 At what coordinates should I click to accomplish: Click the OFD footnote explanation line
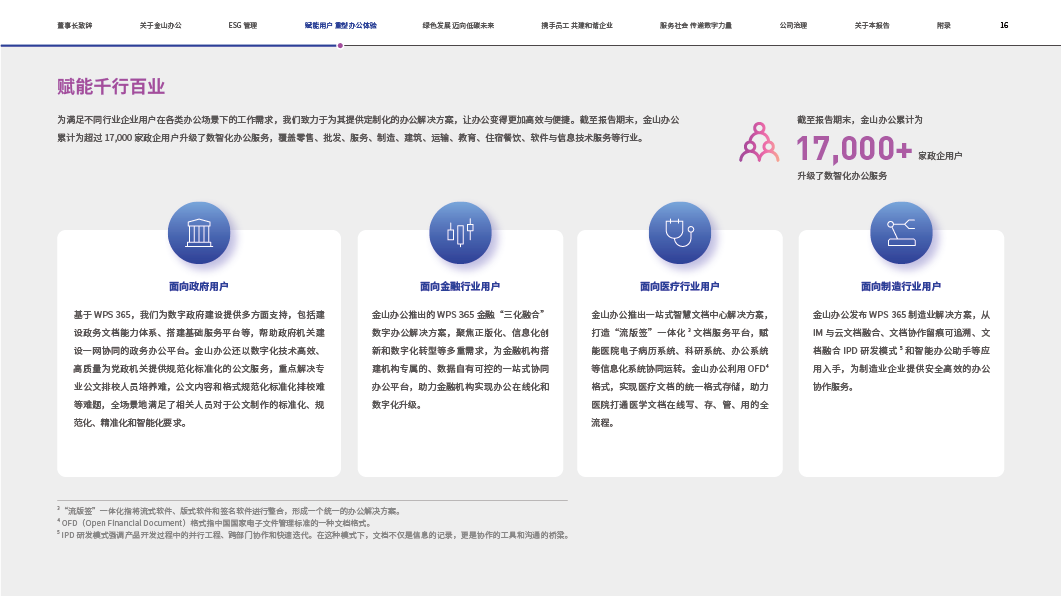click(x=214, y=523)
